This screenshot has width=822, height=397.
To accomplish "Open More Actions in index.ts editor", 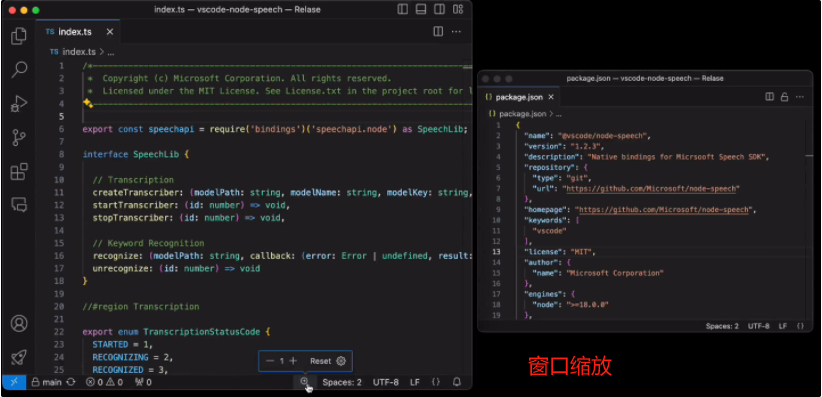I will click(456, 31).
